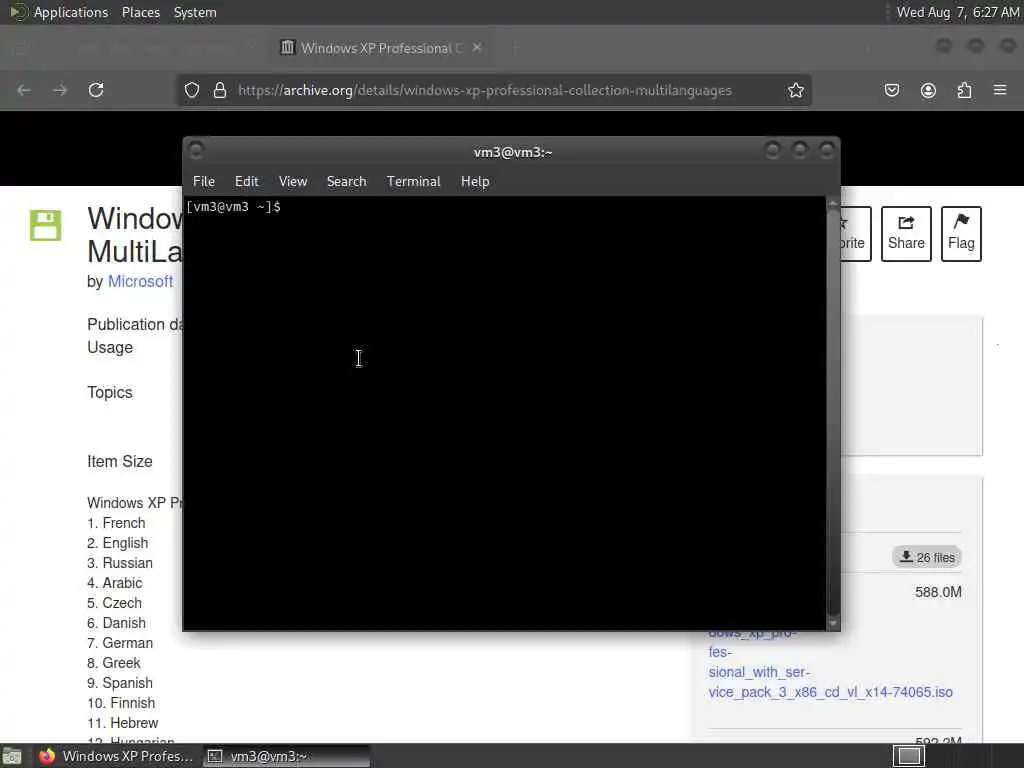This screenshot has height=768, width=1024.
Task: Click the Firefox forward arrow
Action: 60,90
